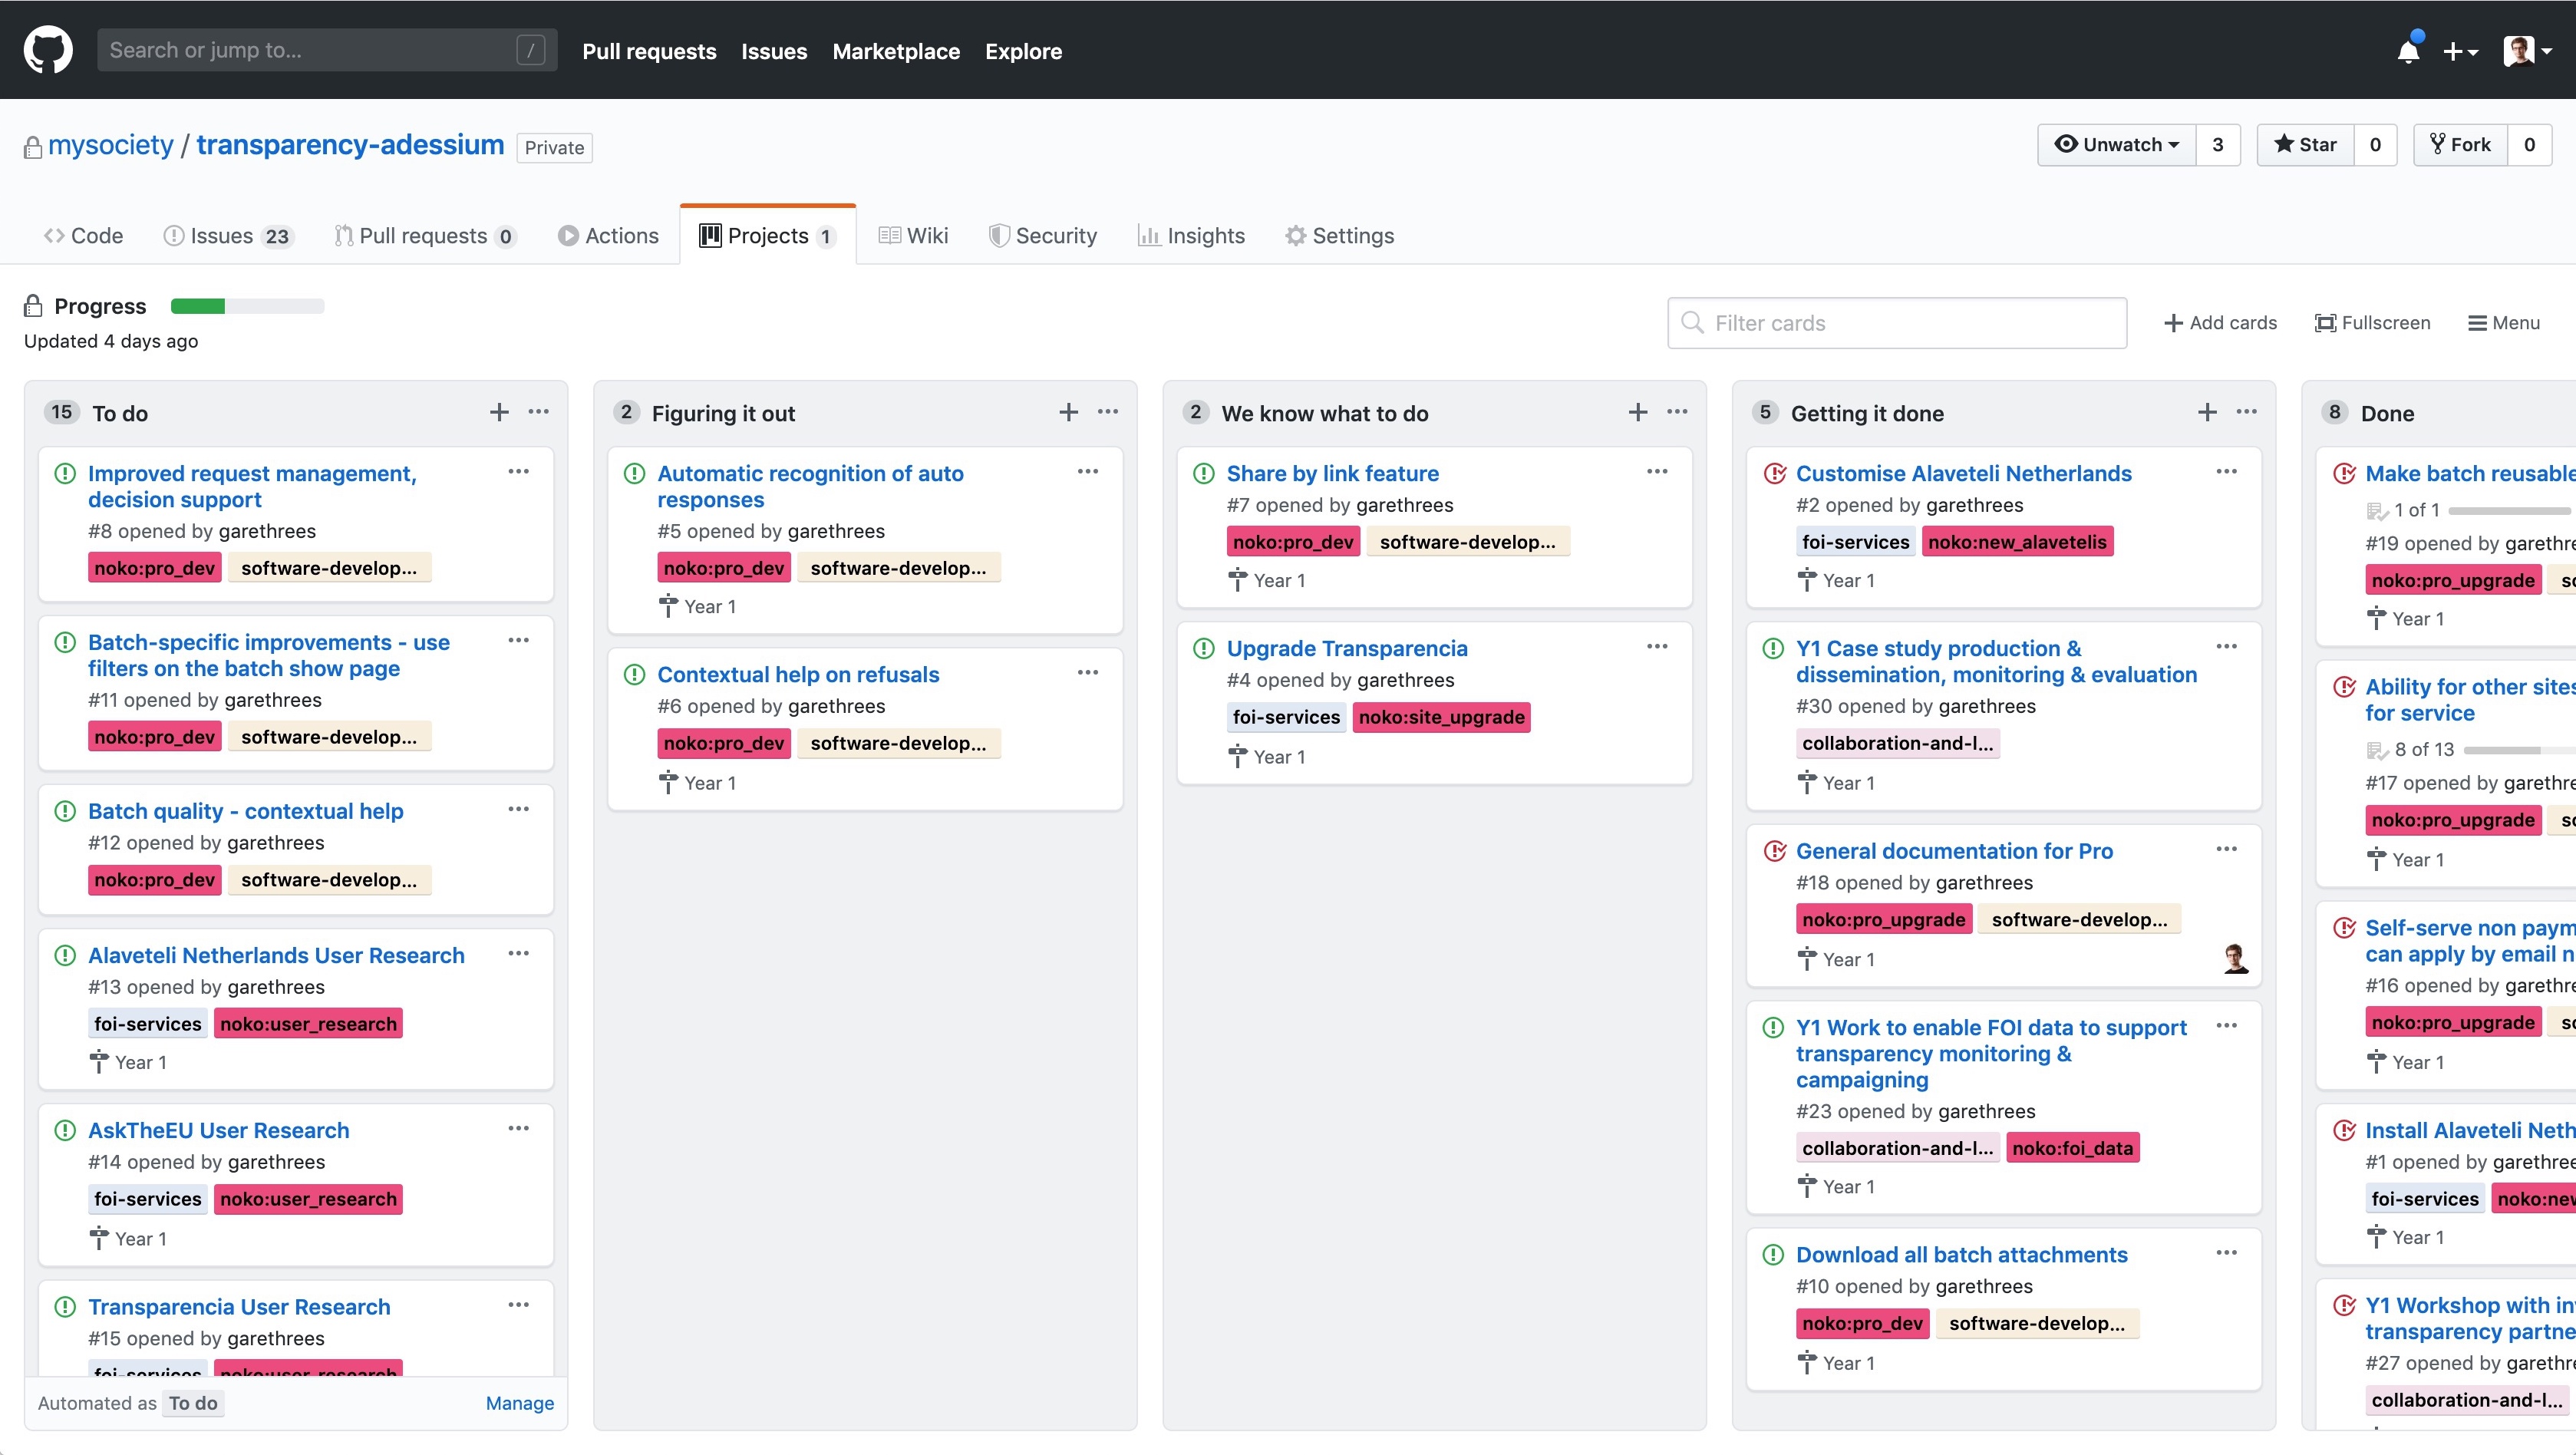
Task: Open card menu for Transparencia User Research
Action: [518, 1305]
